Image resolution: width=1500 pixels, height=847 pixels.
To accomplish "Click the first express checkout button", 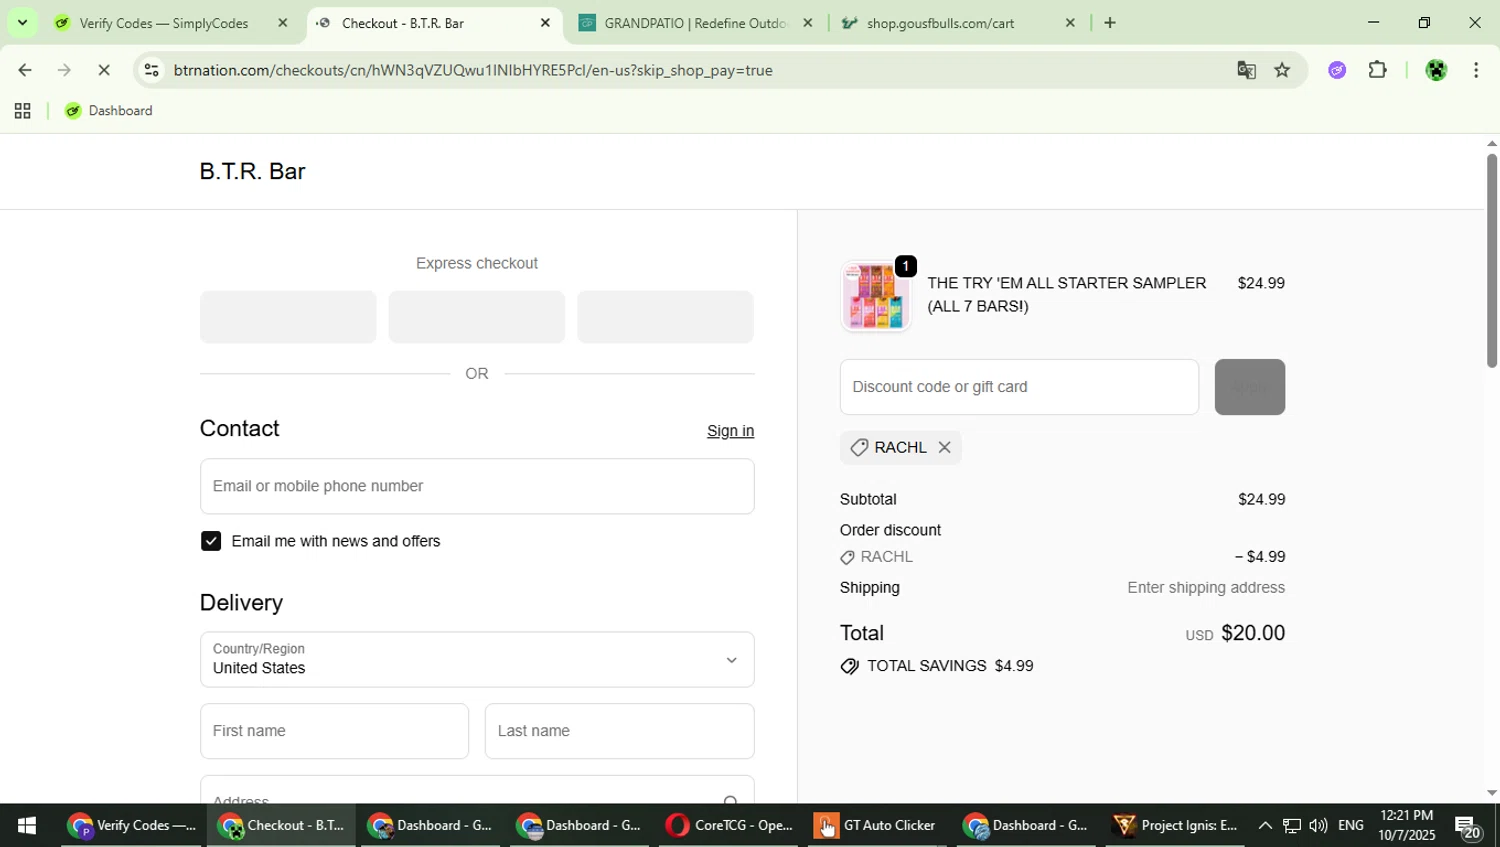I will [x=288, y=317].
